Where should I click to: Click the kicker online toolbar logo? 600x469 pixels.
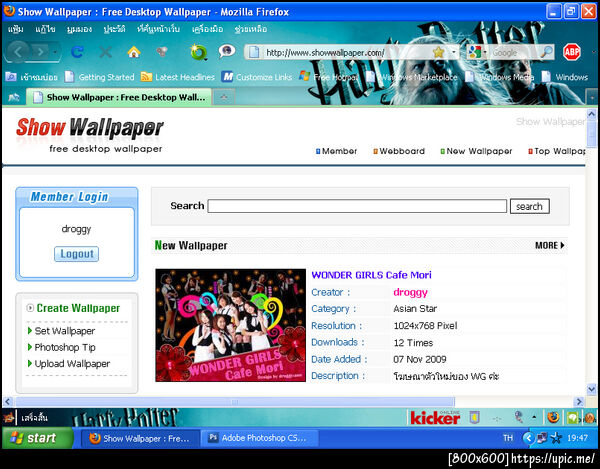tap(435, 418)
